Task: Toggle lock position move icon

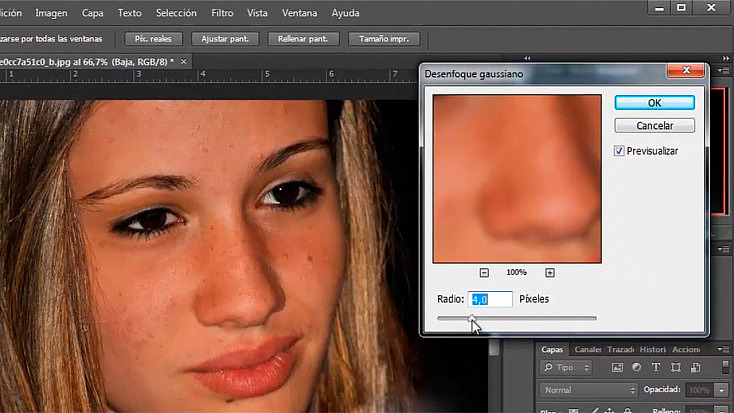Action: [x=610, y=410]
